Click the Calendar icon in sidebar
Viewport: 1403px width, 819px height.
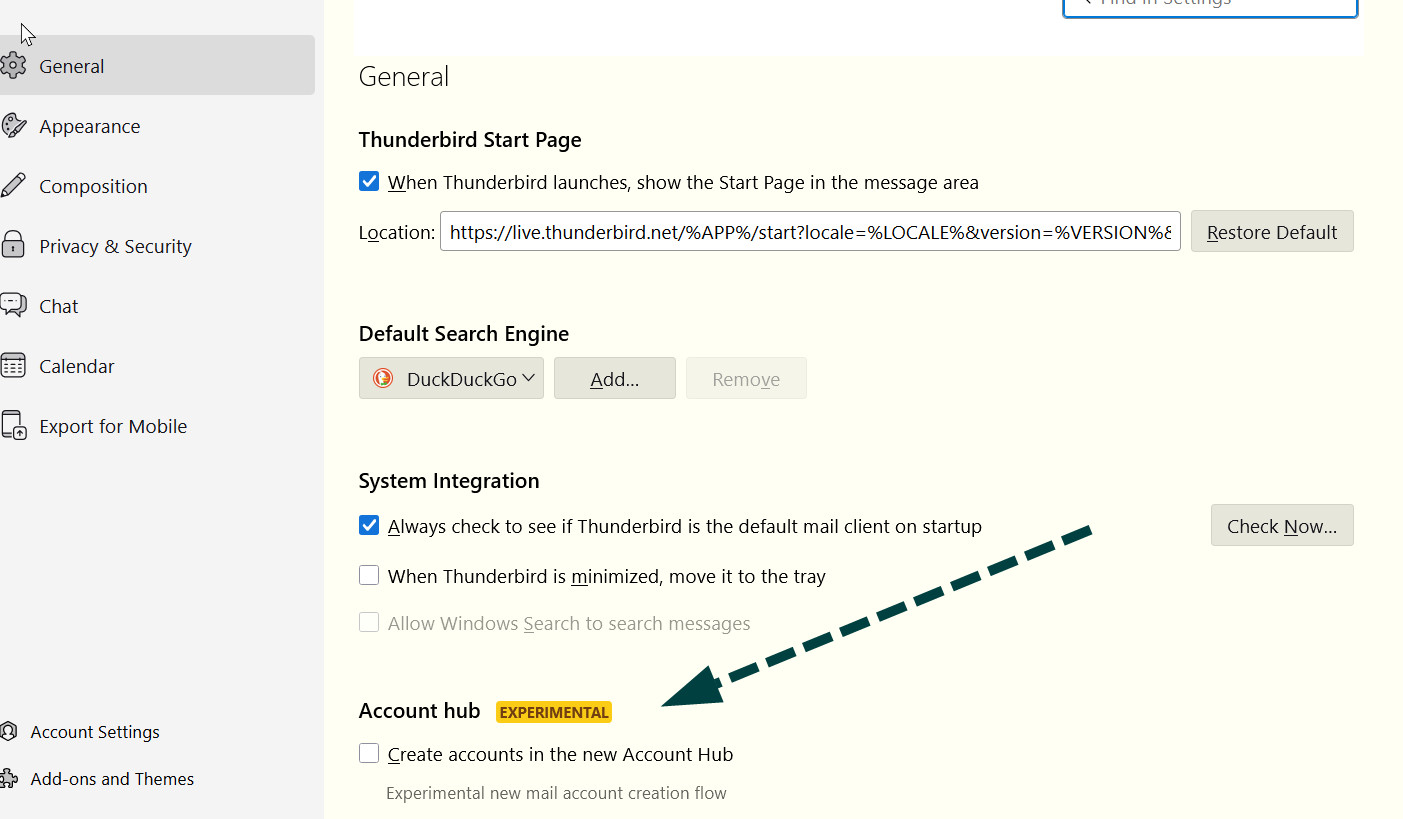pyautogui.click(x=13, y=366)
